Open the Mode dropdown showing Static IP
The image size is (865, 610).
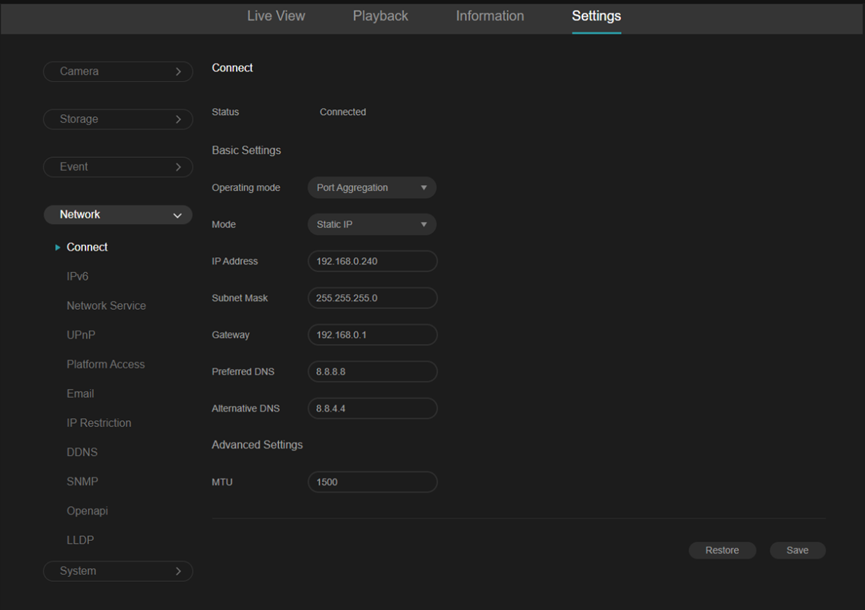pos(371,224)
